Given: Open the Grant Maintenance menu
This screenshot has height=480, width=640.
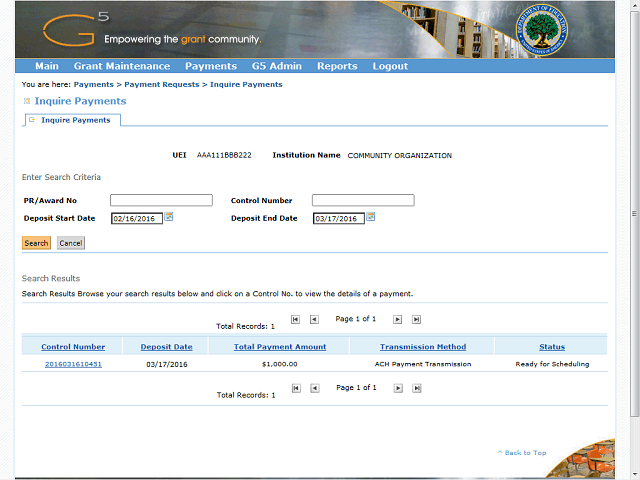Looking at the screenshot, I should 122,66.
